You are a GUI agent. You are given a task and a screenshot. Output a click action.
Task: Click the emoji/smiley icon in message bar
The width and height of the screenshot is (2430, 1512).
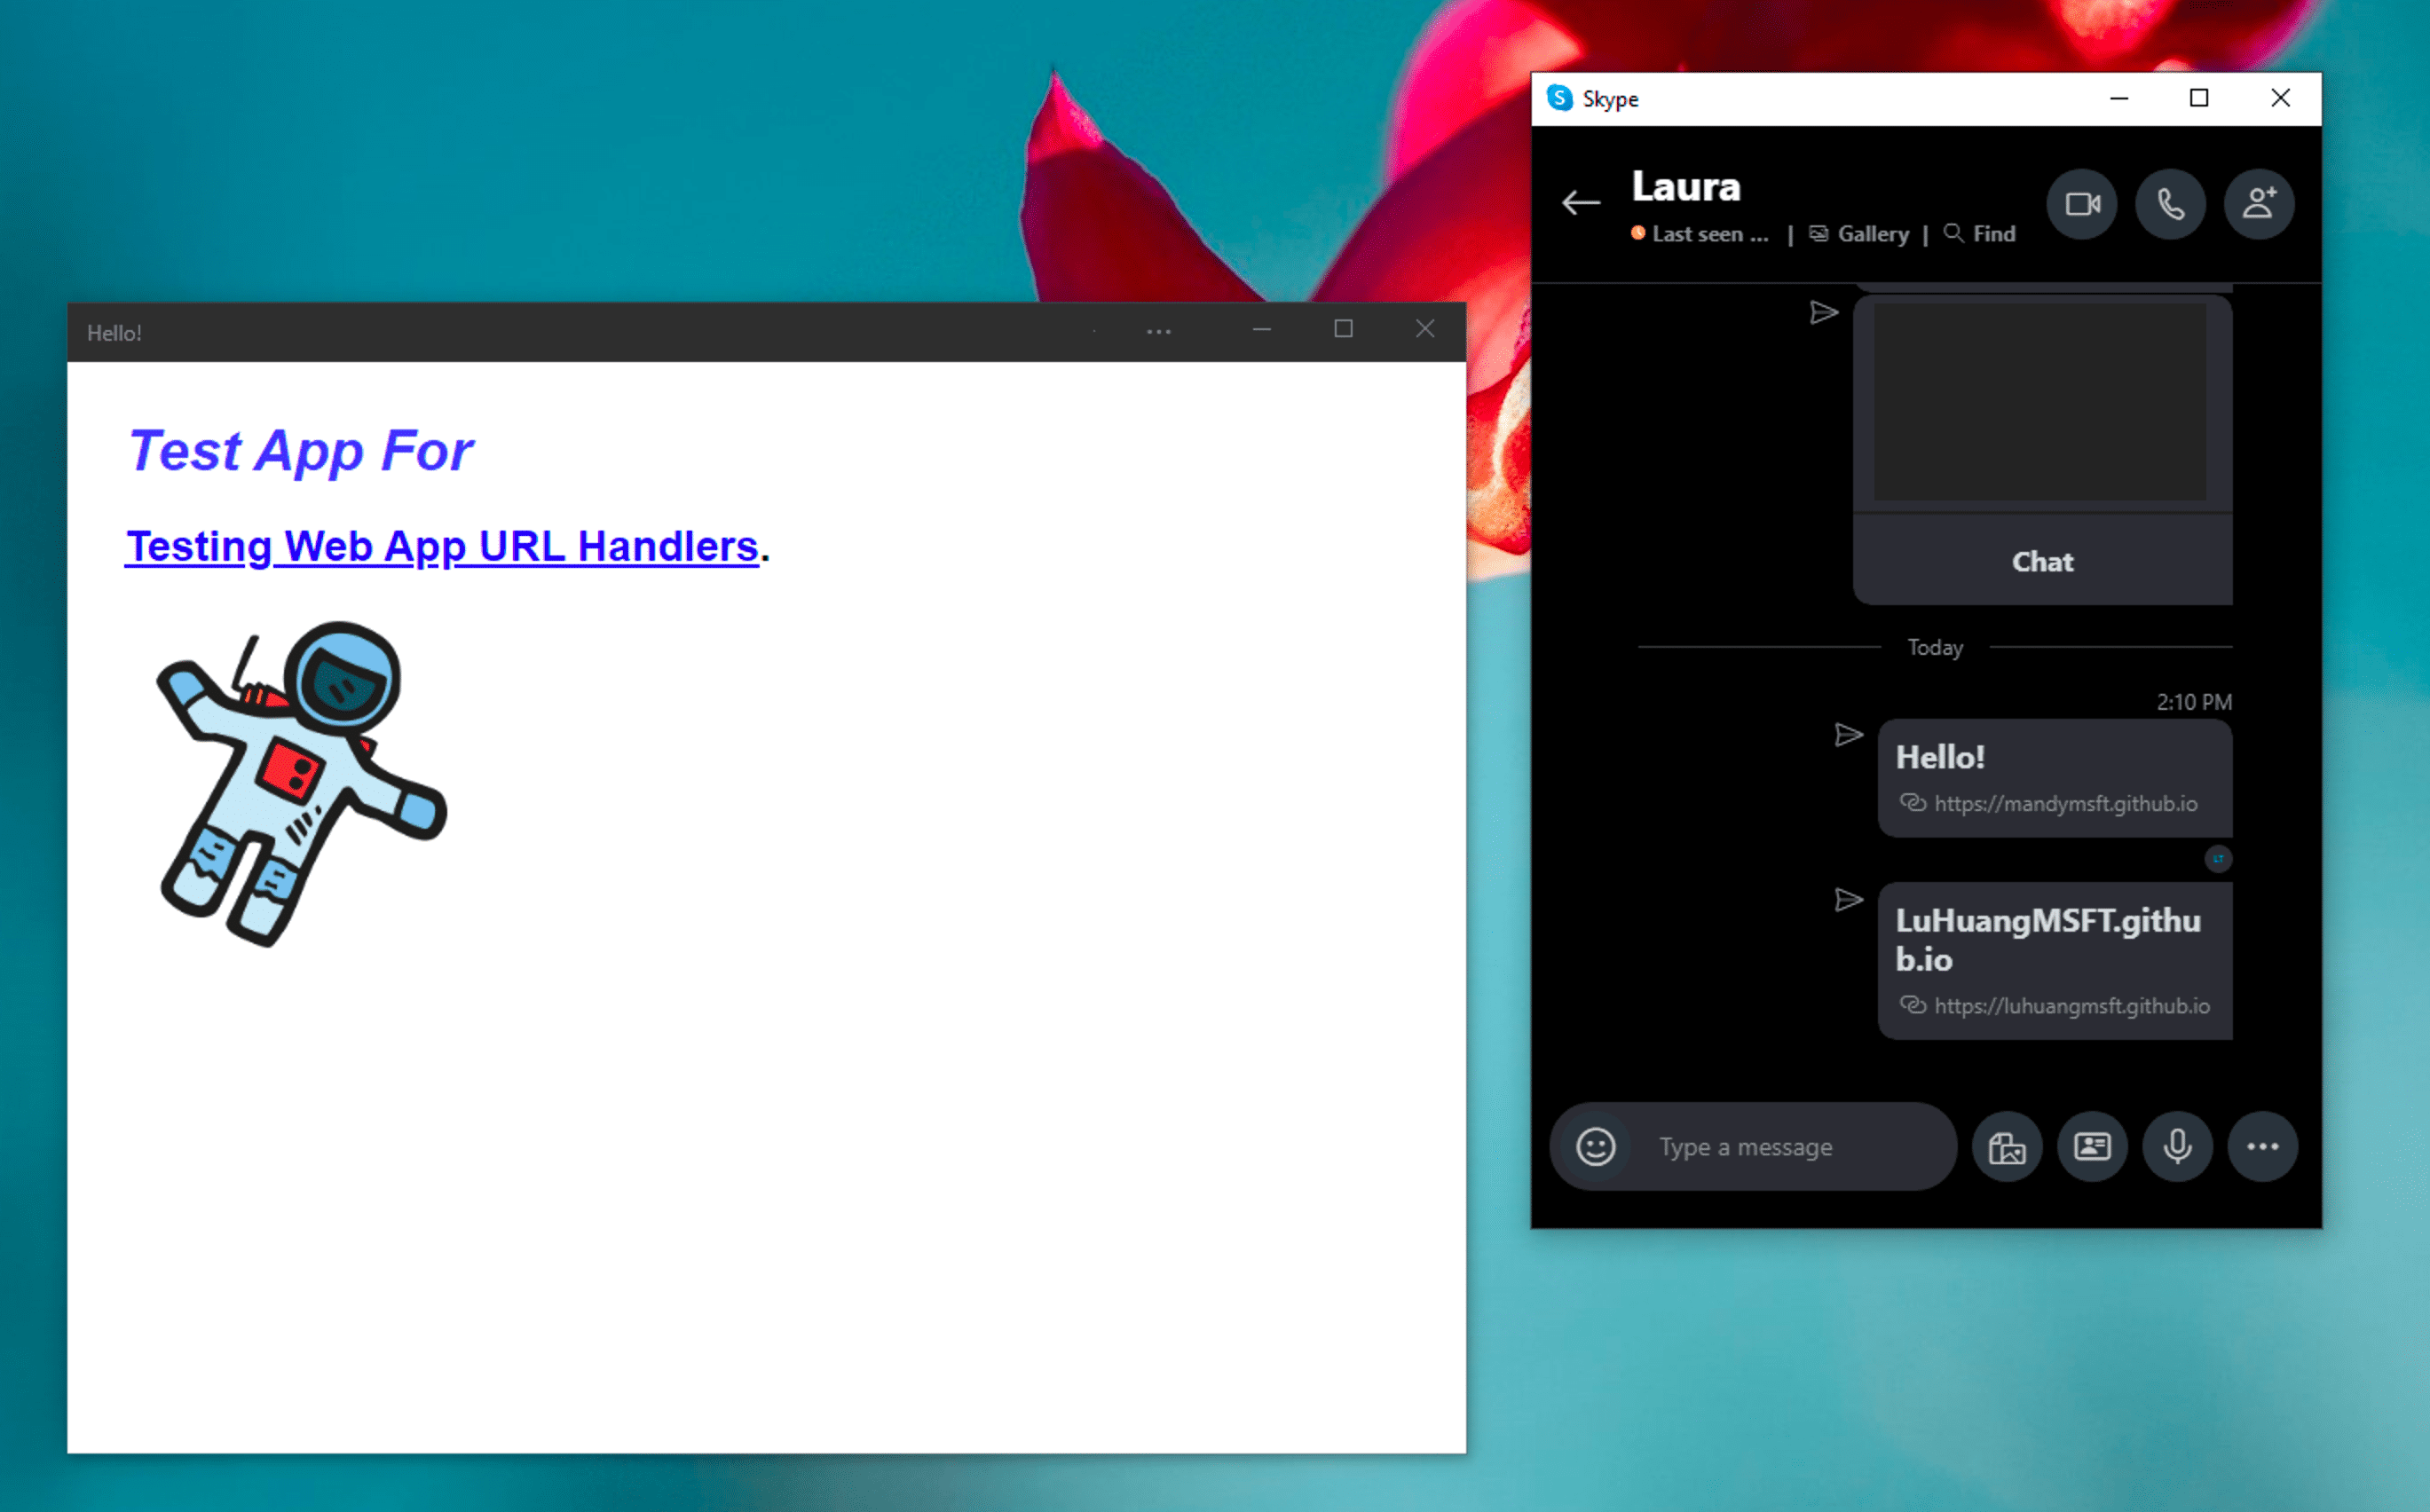point(1592,1146)
